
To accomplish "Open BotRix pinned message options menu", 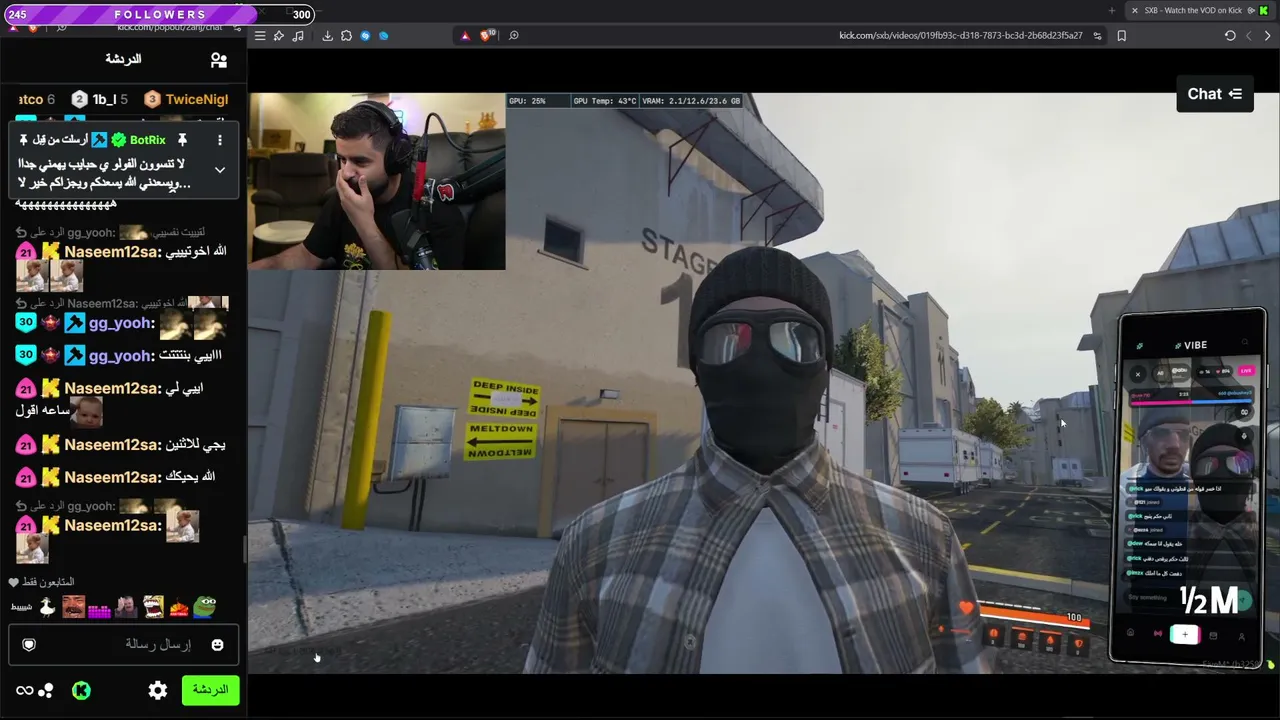I will pos(220,140).
